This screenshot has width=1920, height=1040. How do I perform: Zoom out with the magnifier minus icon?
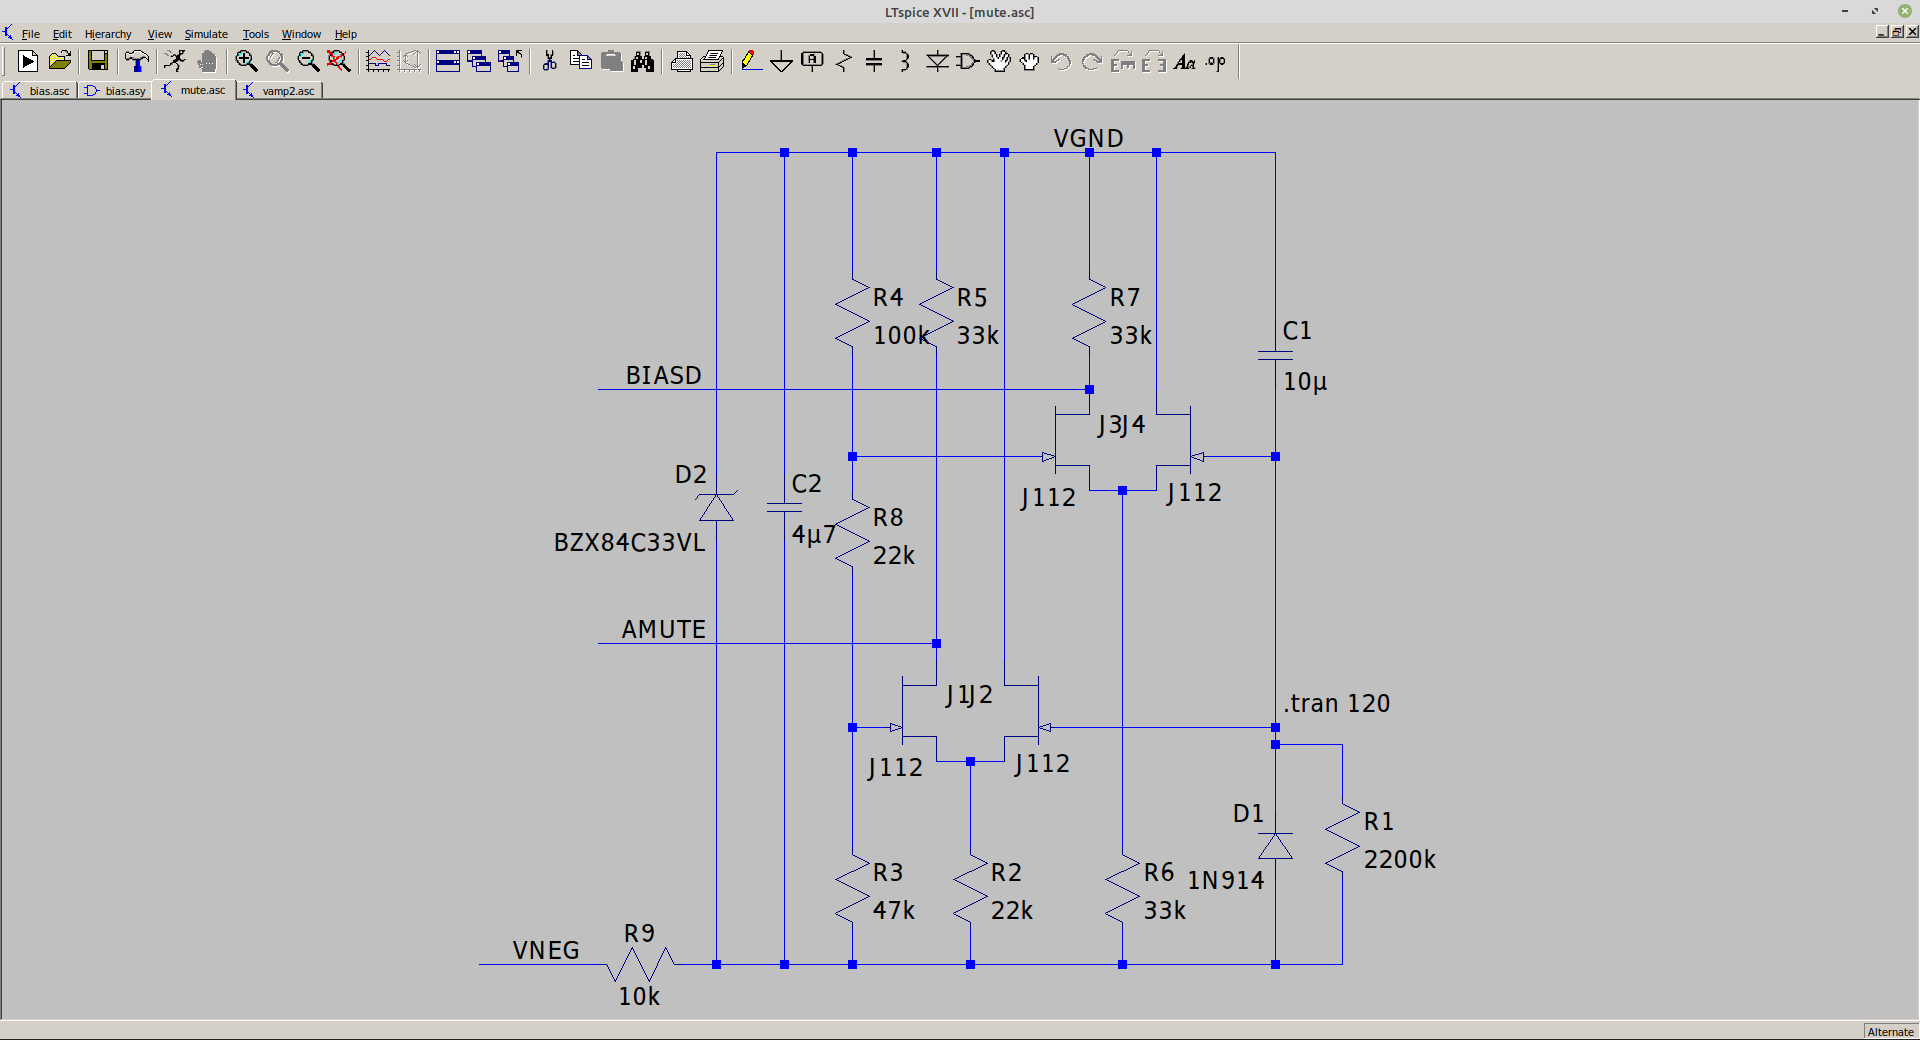[308, 61]
